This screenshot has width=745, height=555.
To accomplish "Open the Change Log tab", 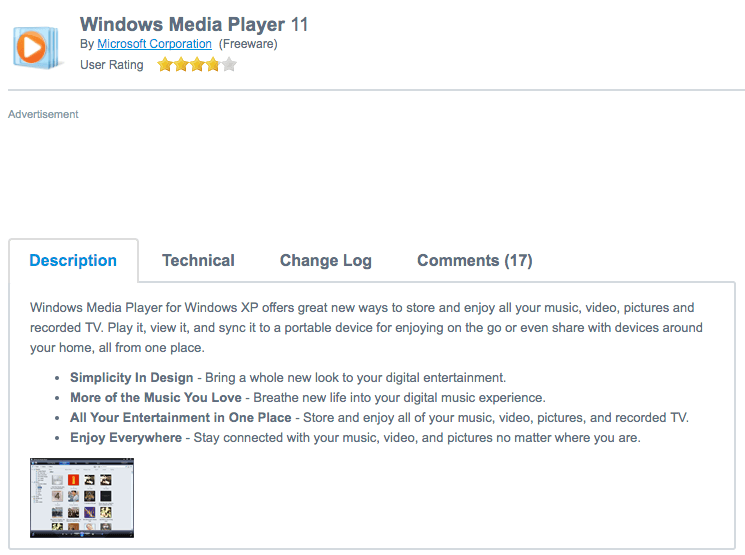I will click(325, 260).
